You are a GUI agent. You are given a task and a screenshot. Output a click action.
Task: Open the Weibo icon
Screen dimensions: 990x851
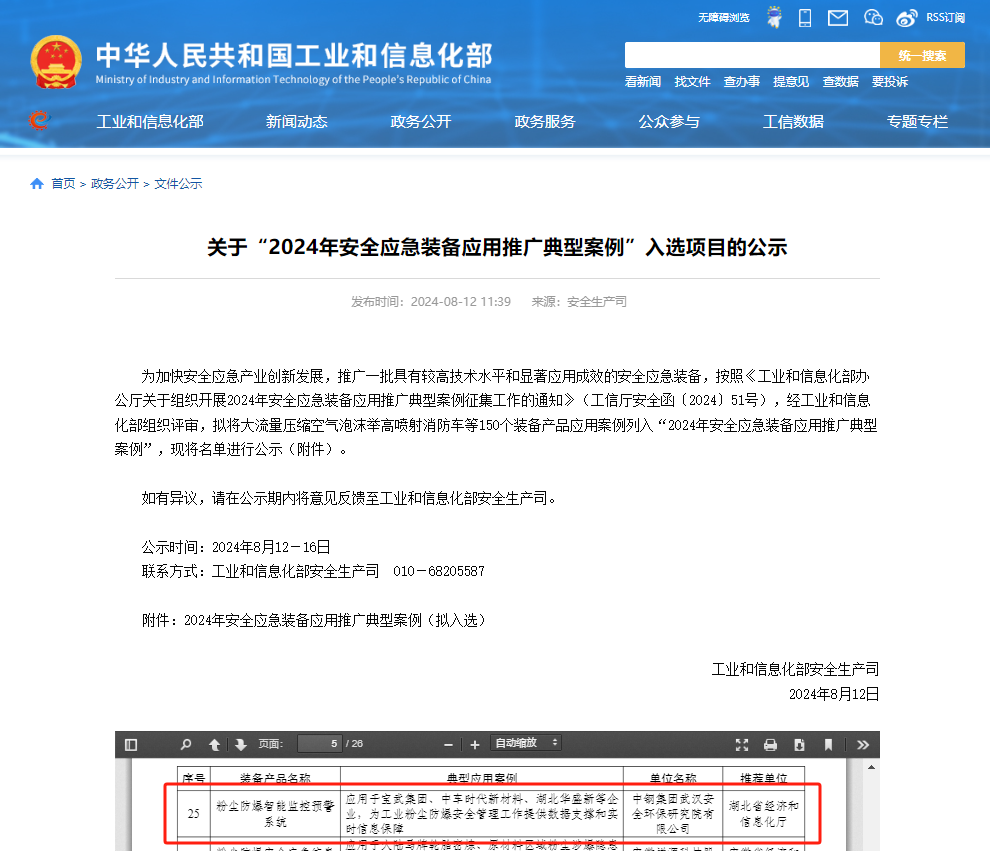coord(907,18)
